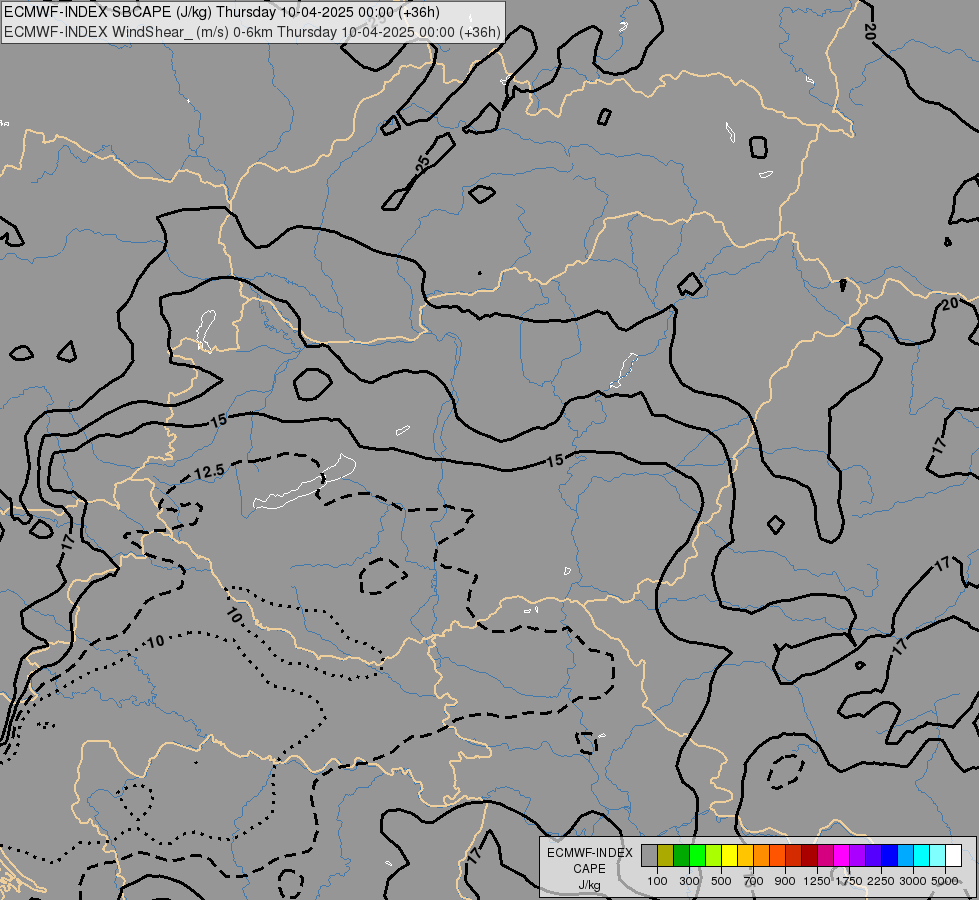Click the legend value 300
This screenshot has width=979, height=900.
click(x=689, y=881)
